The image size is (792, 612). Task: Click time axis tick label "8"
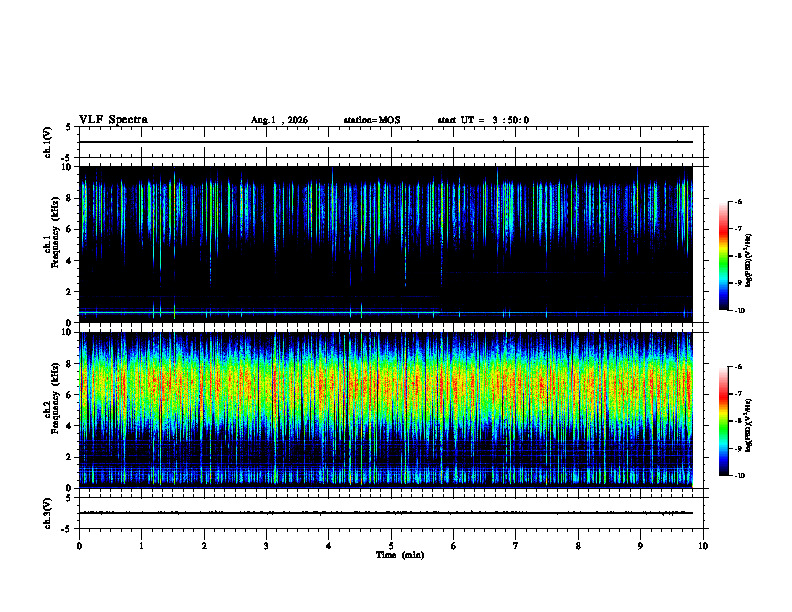coord(578,546)
